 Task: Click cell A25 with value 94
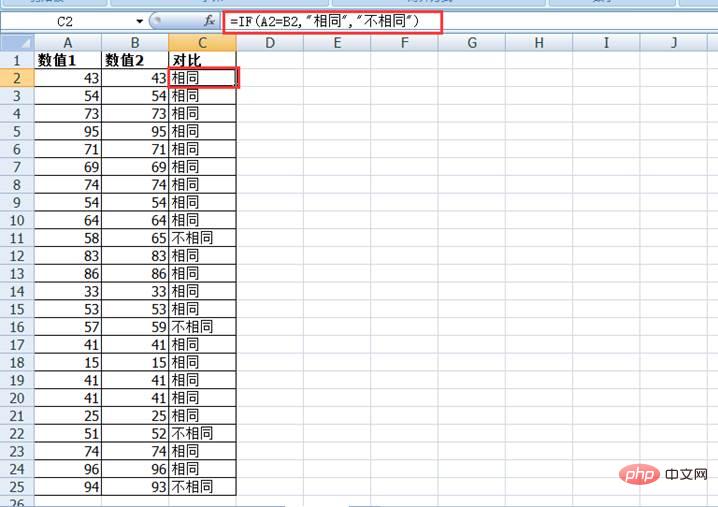[68, 487]
